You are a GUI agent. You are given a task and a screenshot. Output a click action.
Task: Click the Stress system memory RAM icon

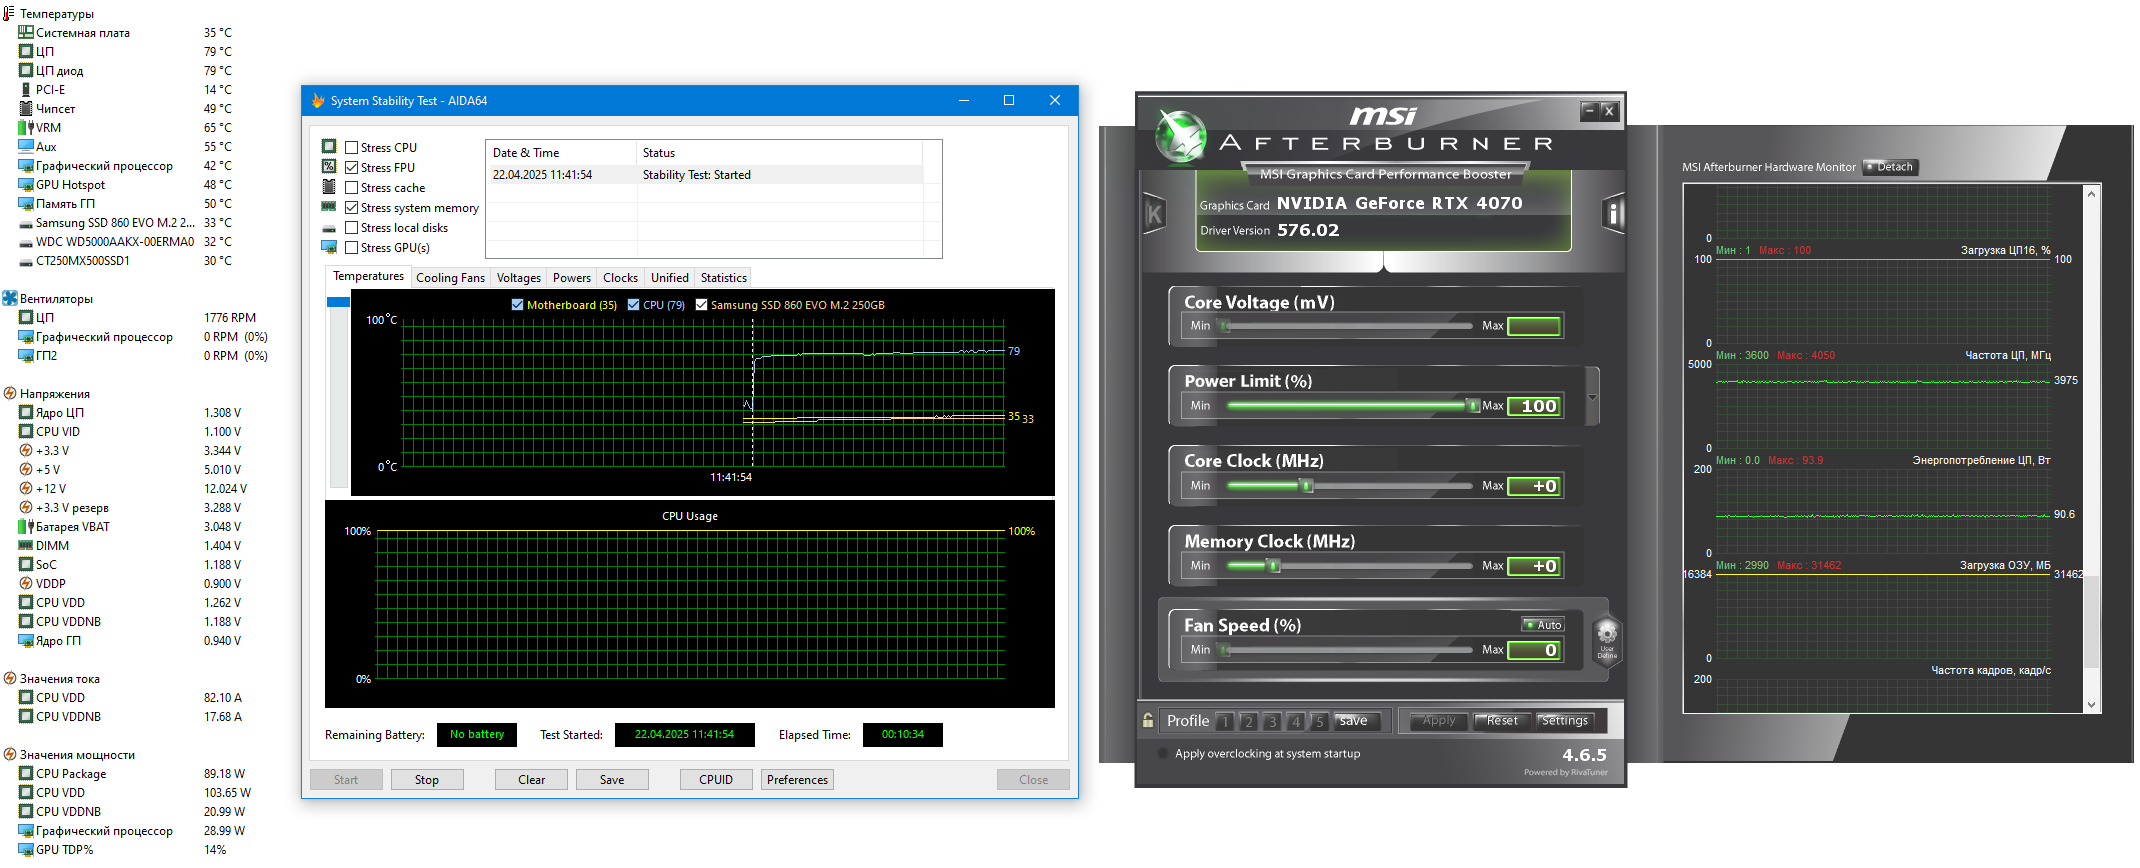tap(329, 207)
